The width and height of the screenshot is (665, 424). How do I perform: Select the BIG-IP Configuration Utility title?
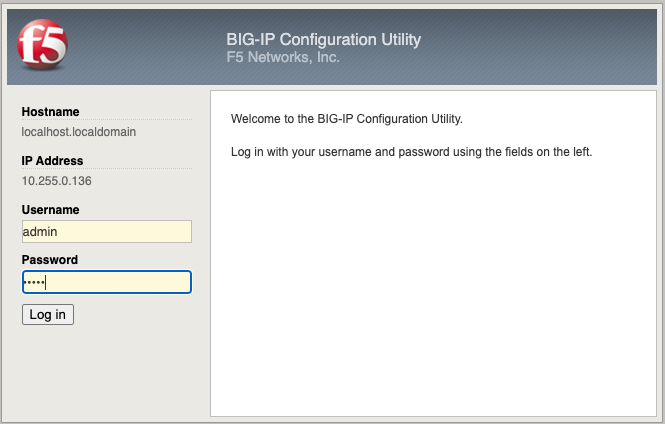pos(323,39)
